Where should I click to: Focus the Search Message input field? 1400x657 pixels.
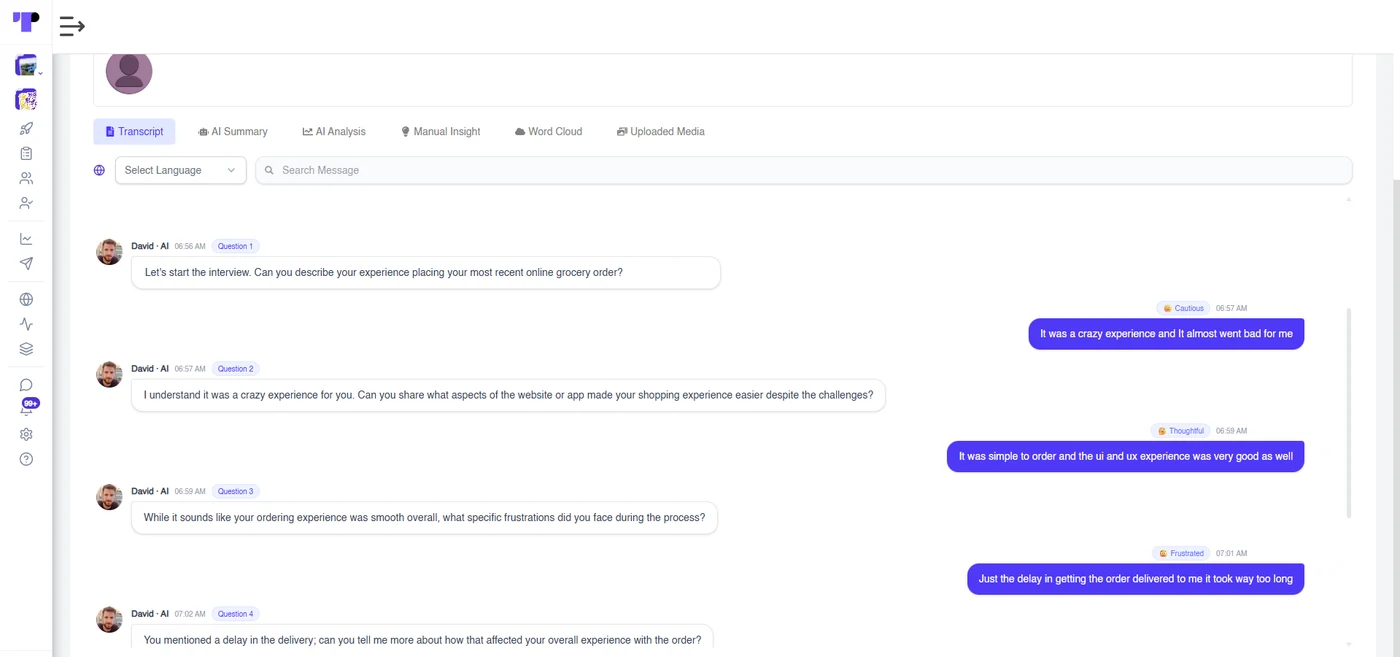[x=804, y=170]
